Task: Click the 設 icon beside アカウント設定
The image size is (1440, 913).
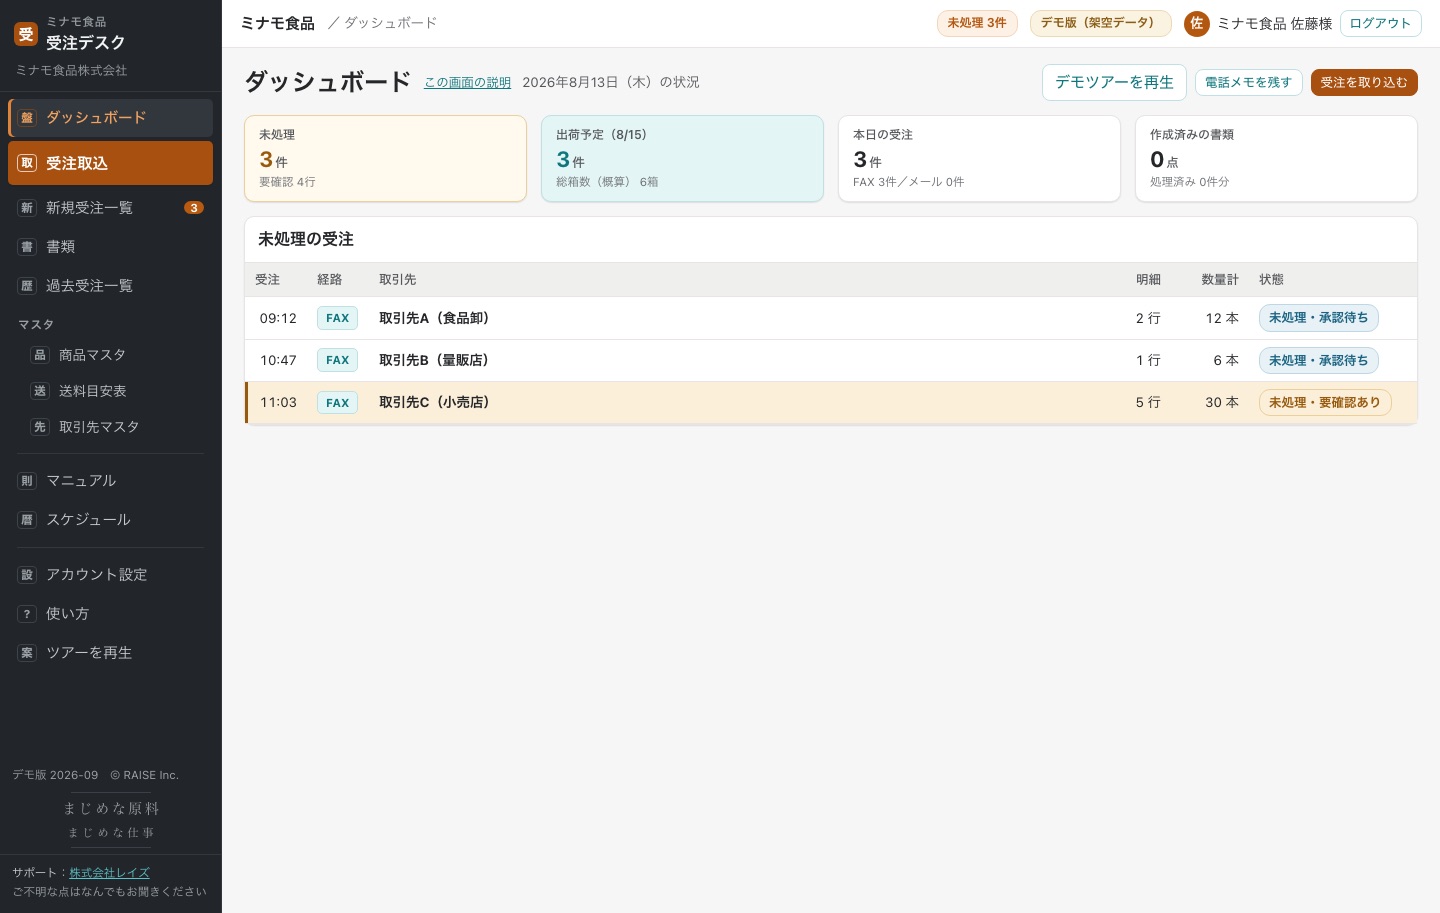Action: click(x=27, y=575)
